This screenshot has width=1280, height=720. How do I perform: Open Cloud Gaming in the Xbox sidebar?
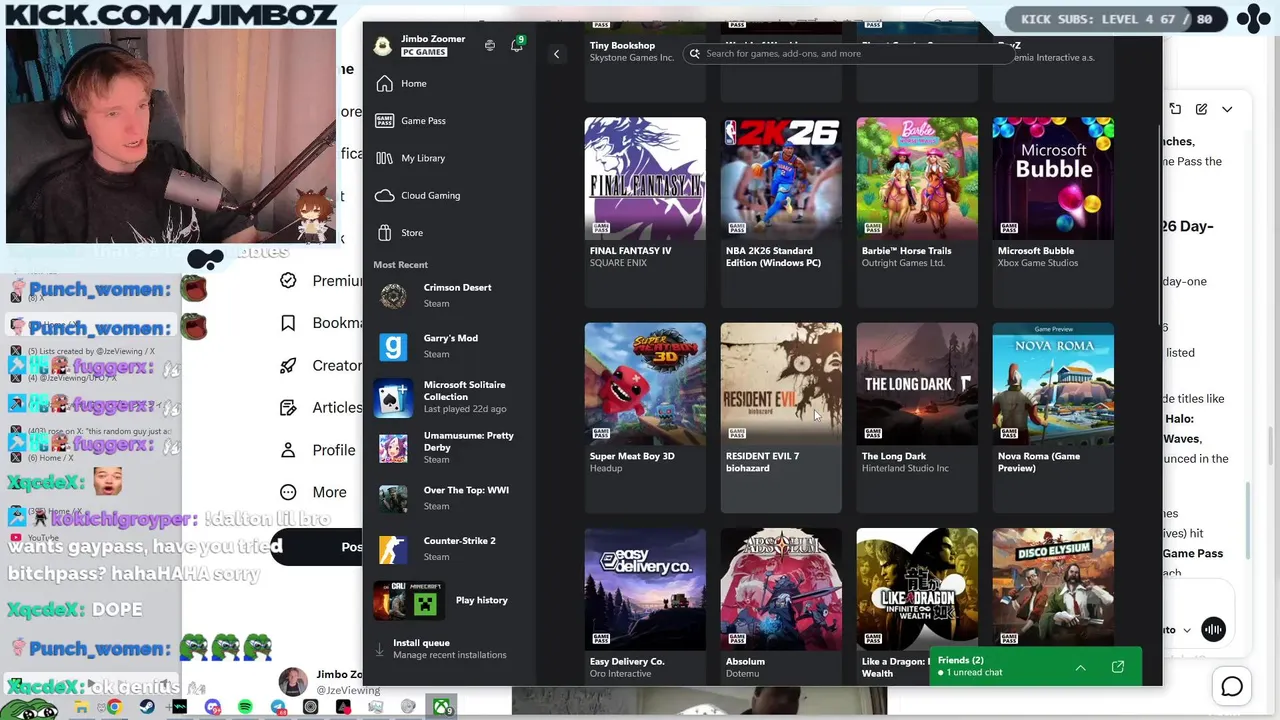(x=449, y=196)
